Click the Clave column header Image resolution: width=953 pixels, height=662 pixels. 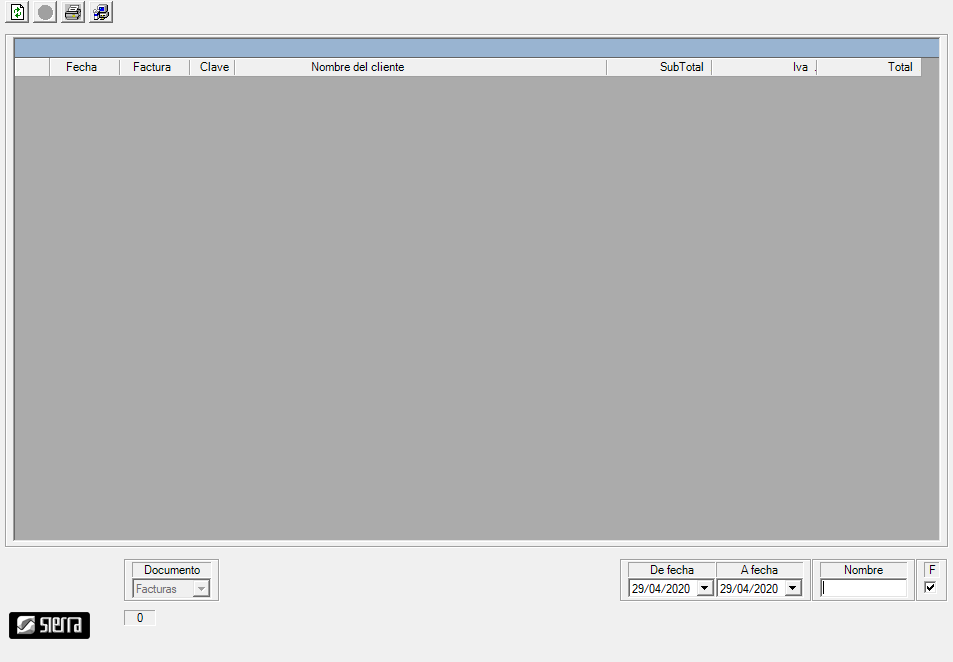click(x=214, y=67)
